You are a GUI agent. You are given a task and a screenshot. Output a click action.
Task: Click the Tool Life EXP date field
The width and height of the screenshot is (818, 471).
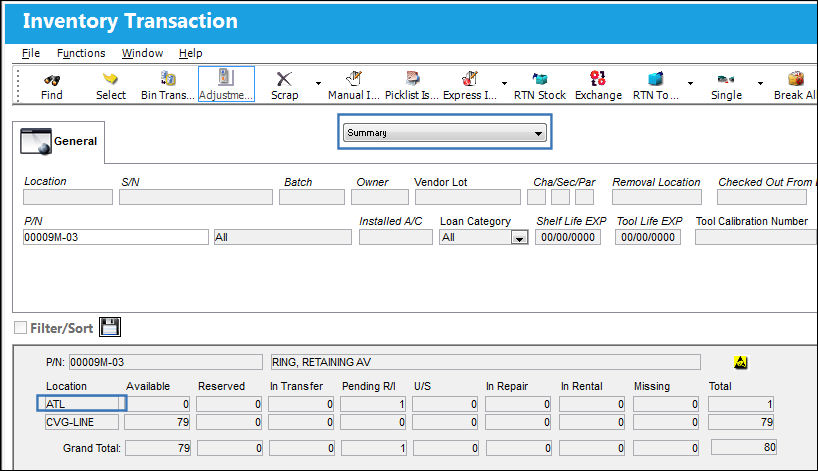coord(647,237)
